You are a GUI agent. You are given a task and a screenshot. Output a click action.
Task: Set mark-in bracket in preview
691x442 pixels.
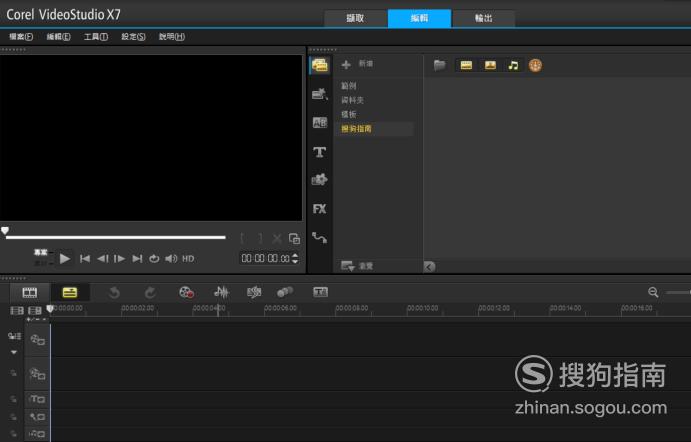pos(242,238)
